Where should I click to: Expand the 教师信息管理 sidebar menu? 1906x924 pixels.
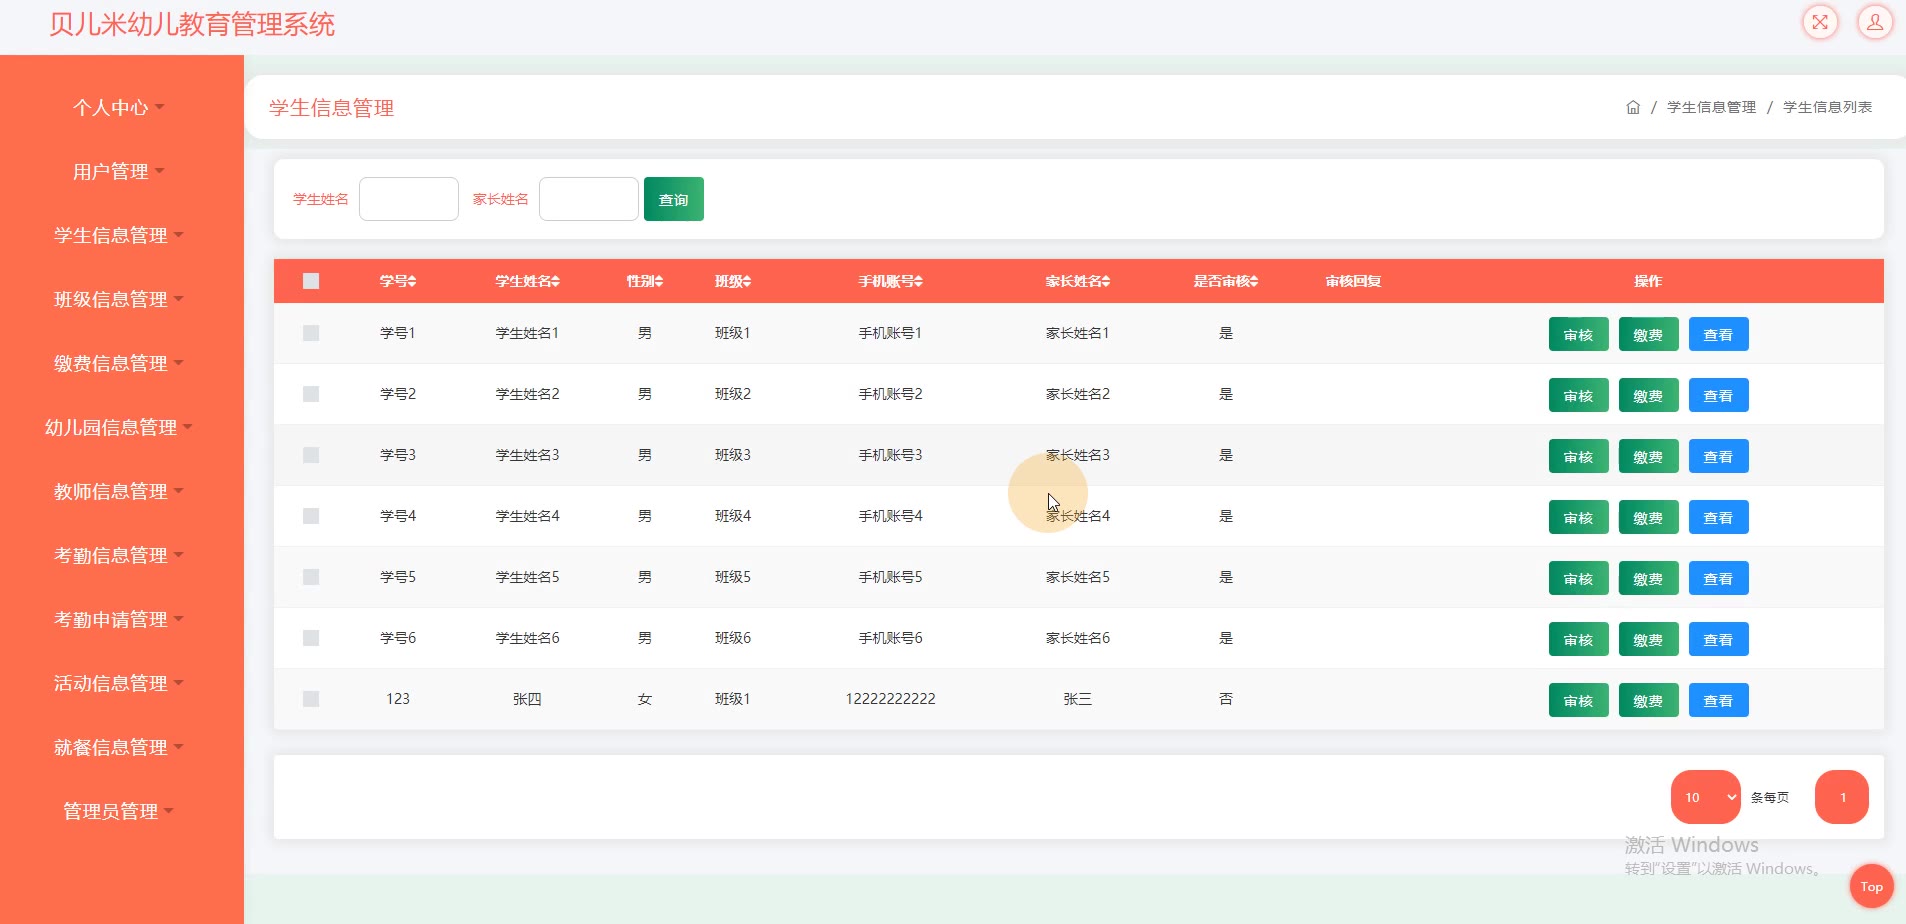(x=118, y=491)
